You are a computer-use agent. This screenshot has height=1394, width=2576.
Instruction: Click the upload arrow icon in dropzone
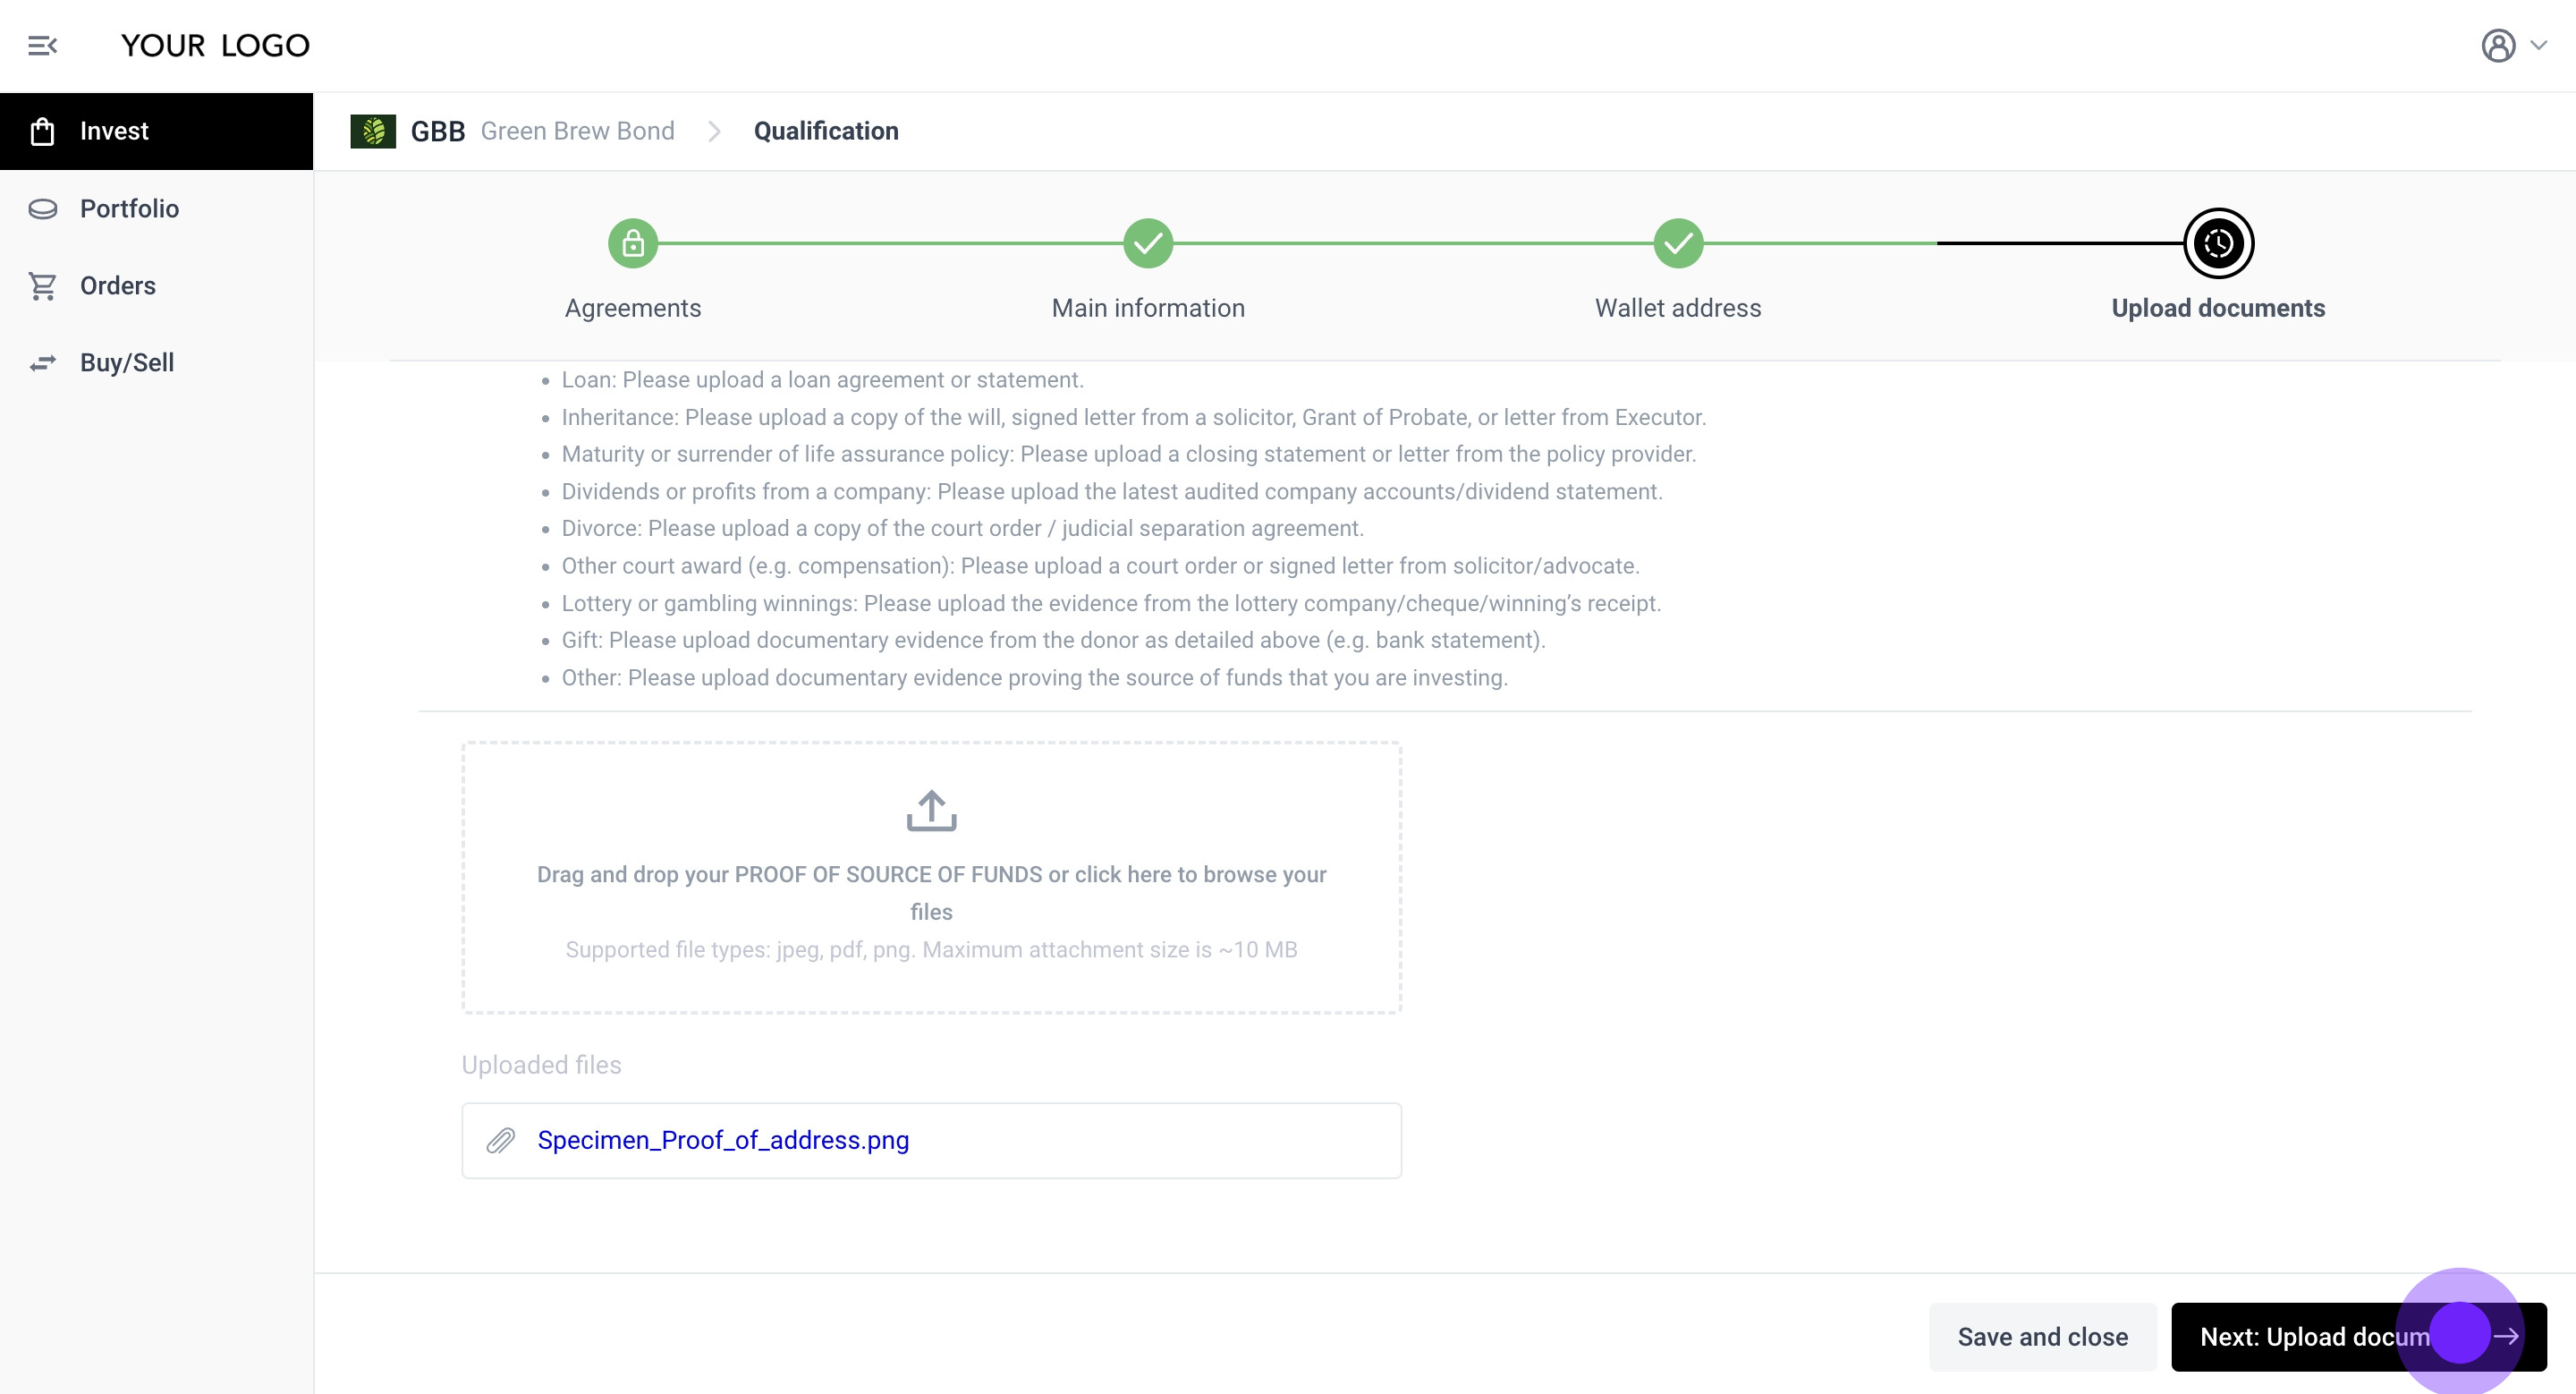tap(931, 811)
